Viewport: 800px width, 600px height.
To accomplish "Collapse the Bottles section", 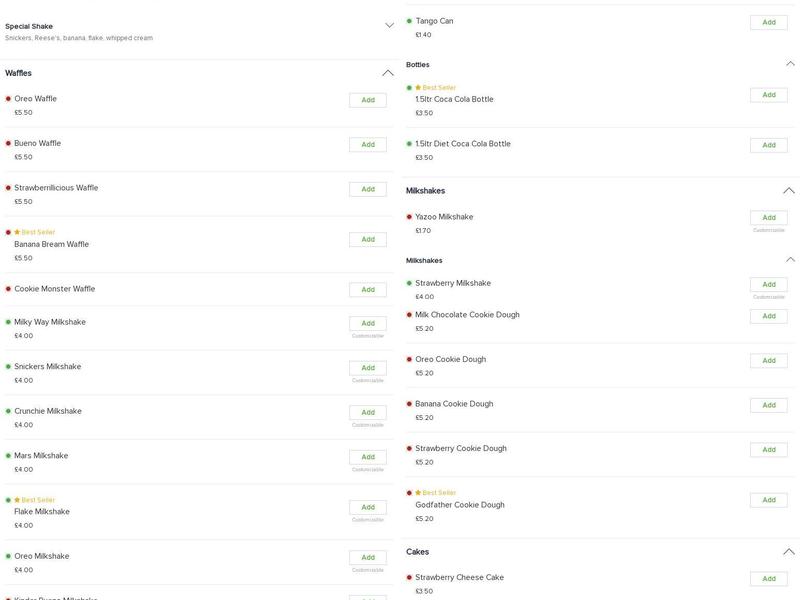I will [789, 64].
